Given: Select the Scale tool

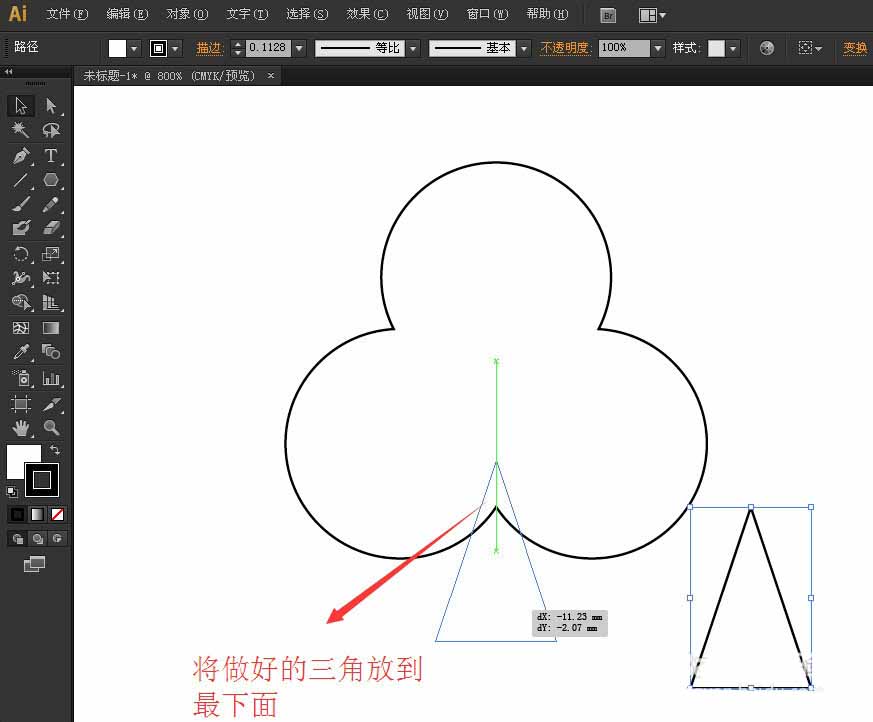Looking at the screenshot, I should [51, 254].
